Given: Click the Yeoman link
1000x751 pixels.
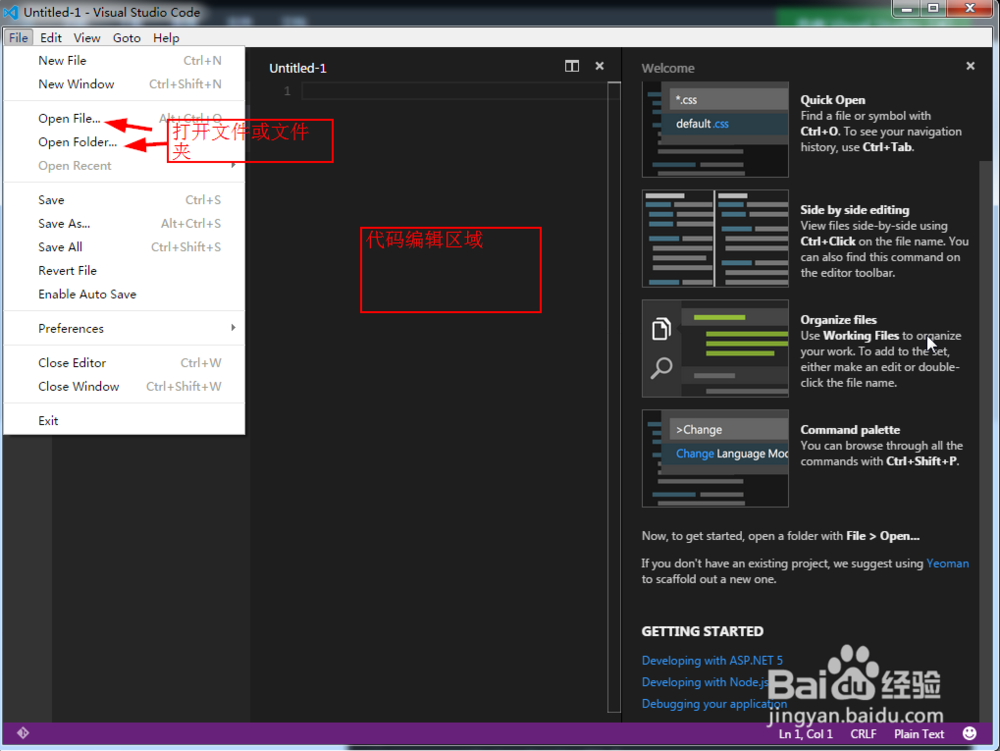Looking at the screenshot, I should coord(947,564).
